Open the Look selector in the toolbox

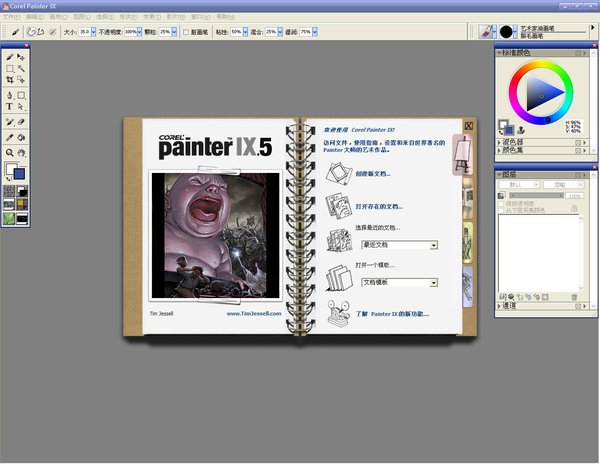[x=9, y=218]
